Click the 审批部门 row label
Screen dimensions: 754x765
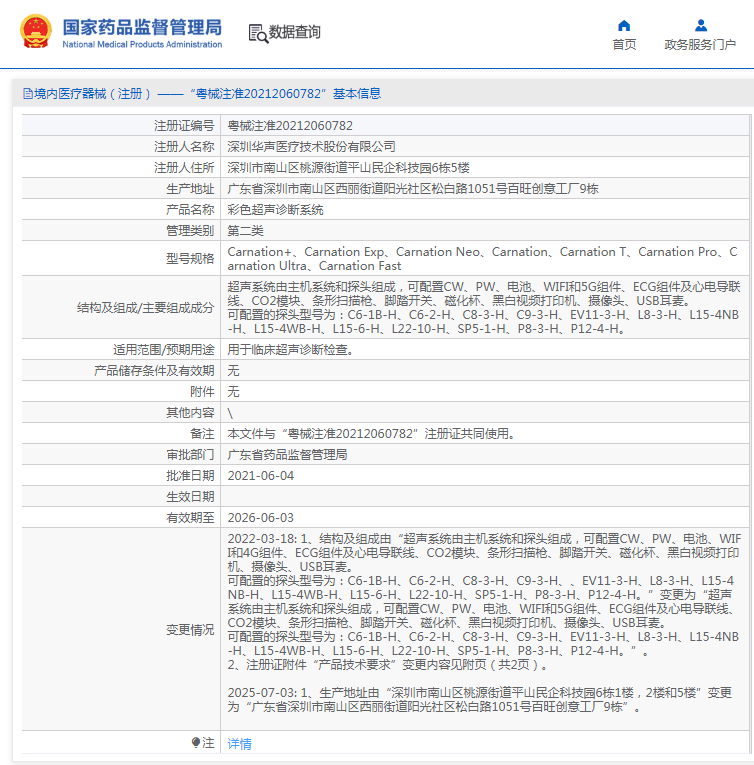[190, 455]
